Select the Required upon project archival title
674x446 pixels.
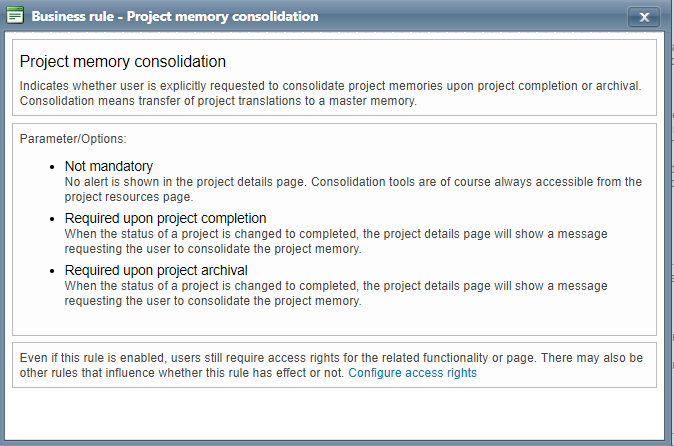(x=156, y=270)
